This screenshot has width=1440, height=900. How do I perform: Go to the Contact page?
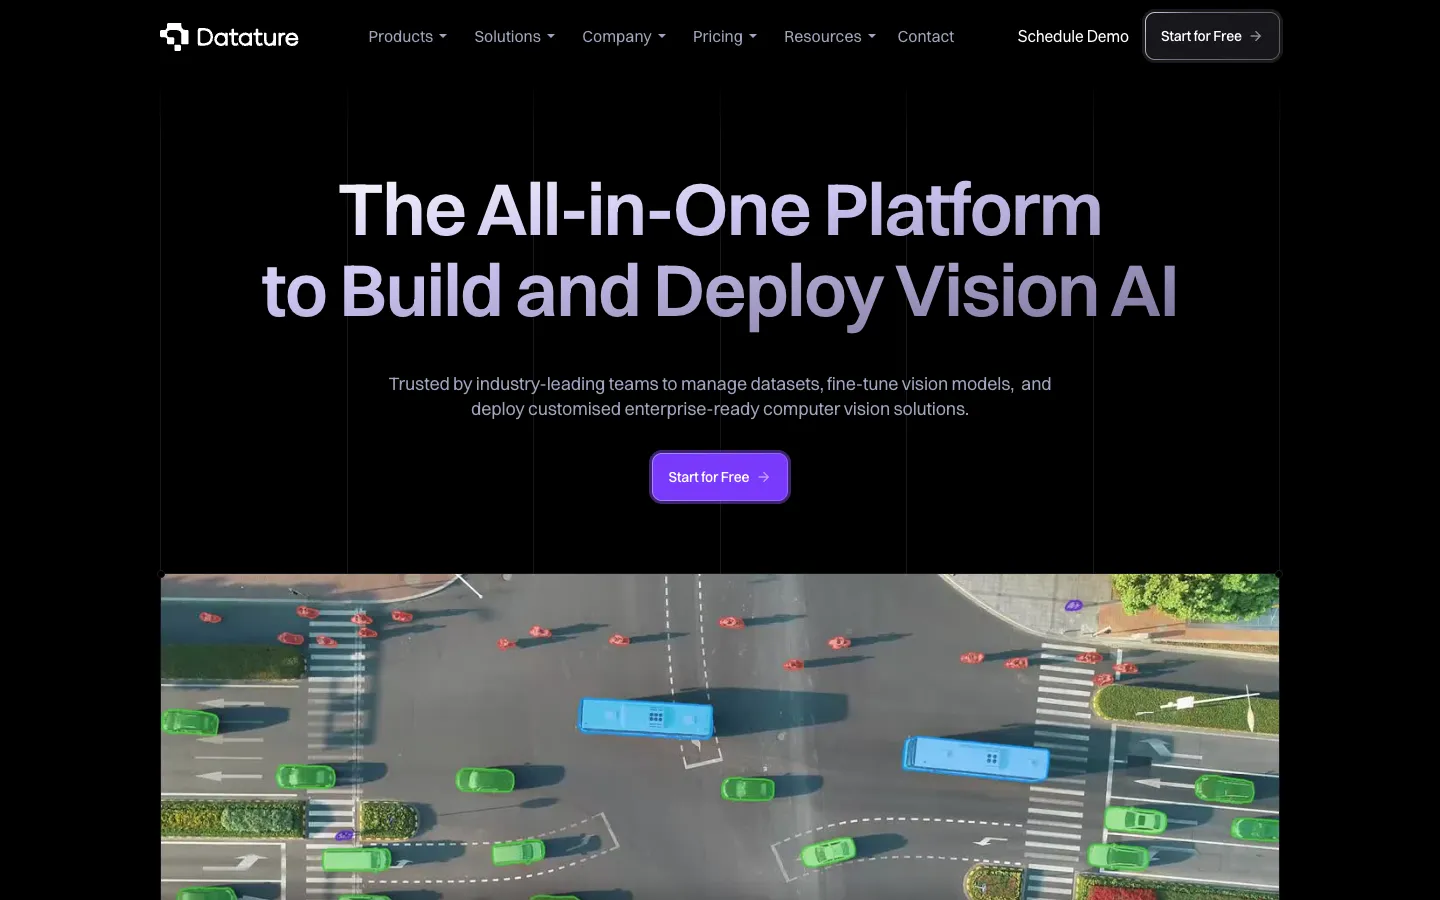tap(926, 36)
